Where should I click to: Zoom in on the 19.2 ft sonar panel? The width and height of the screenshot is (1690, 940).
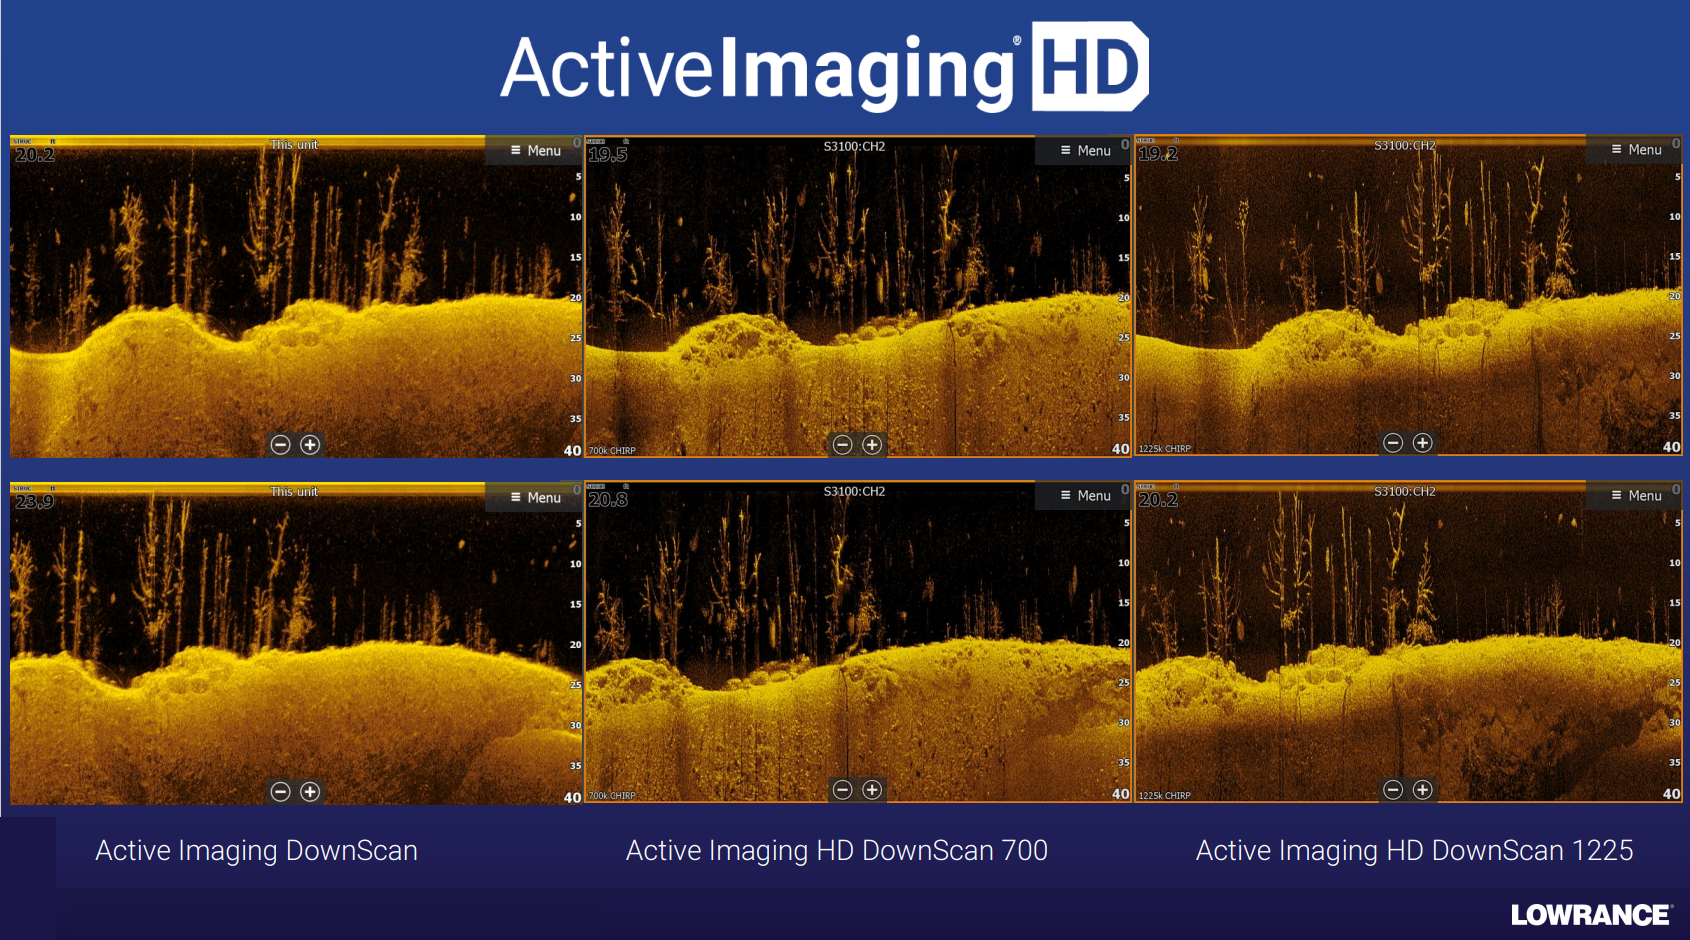[x=1422, y=443]
